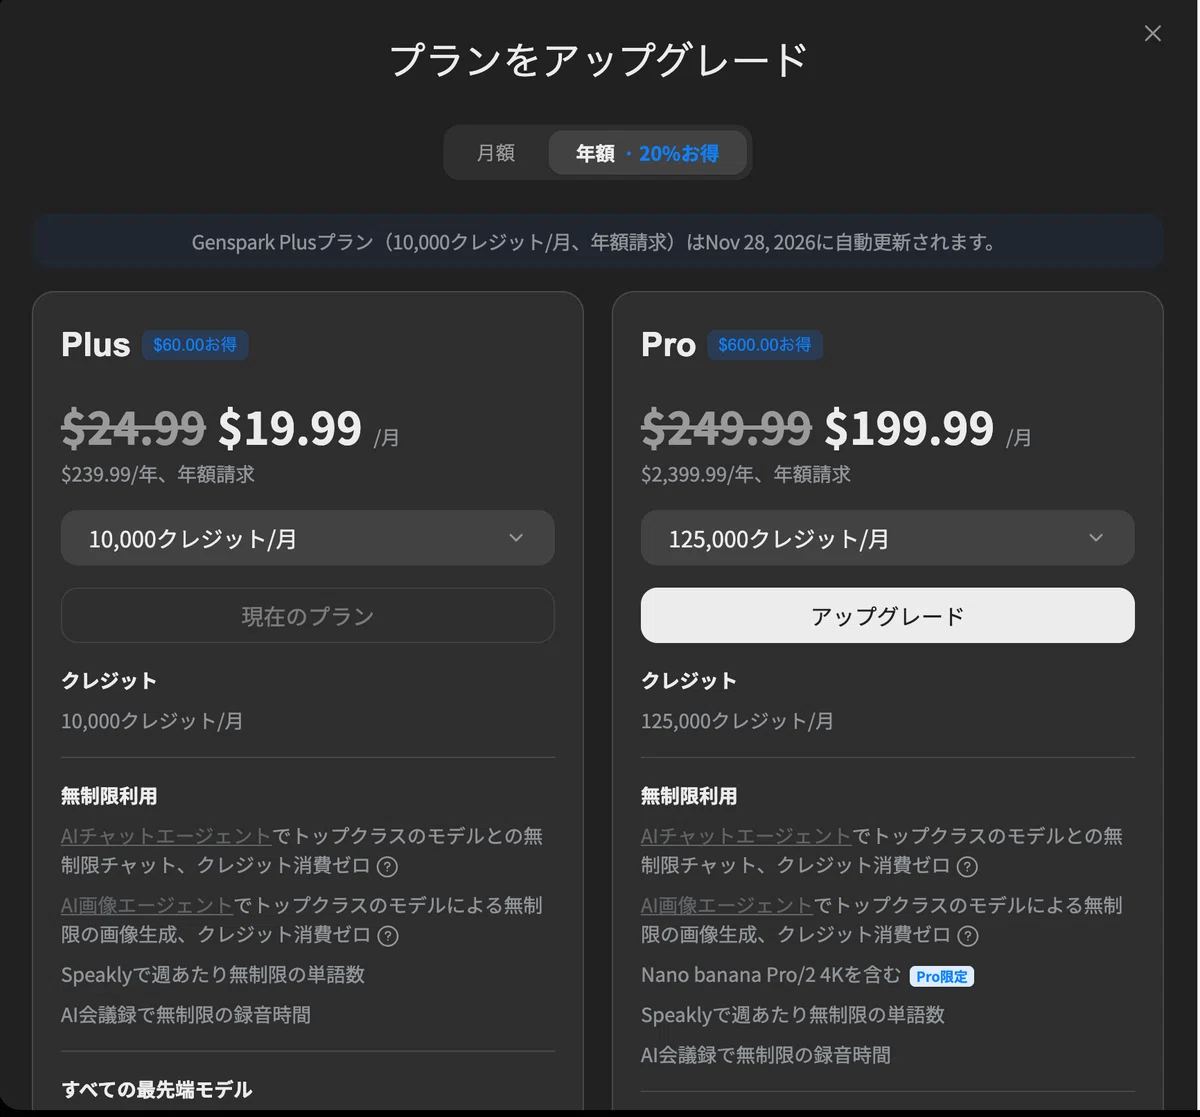Click the Pro限定 badge
Viewport: 1200px width, 1117px height.
pyautogui.click(x=941, y=976)
